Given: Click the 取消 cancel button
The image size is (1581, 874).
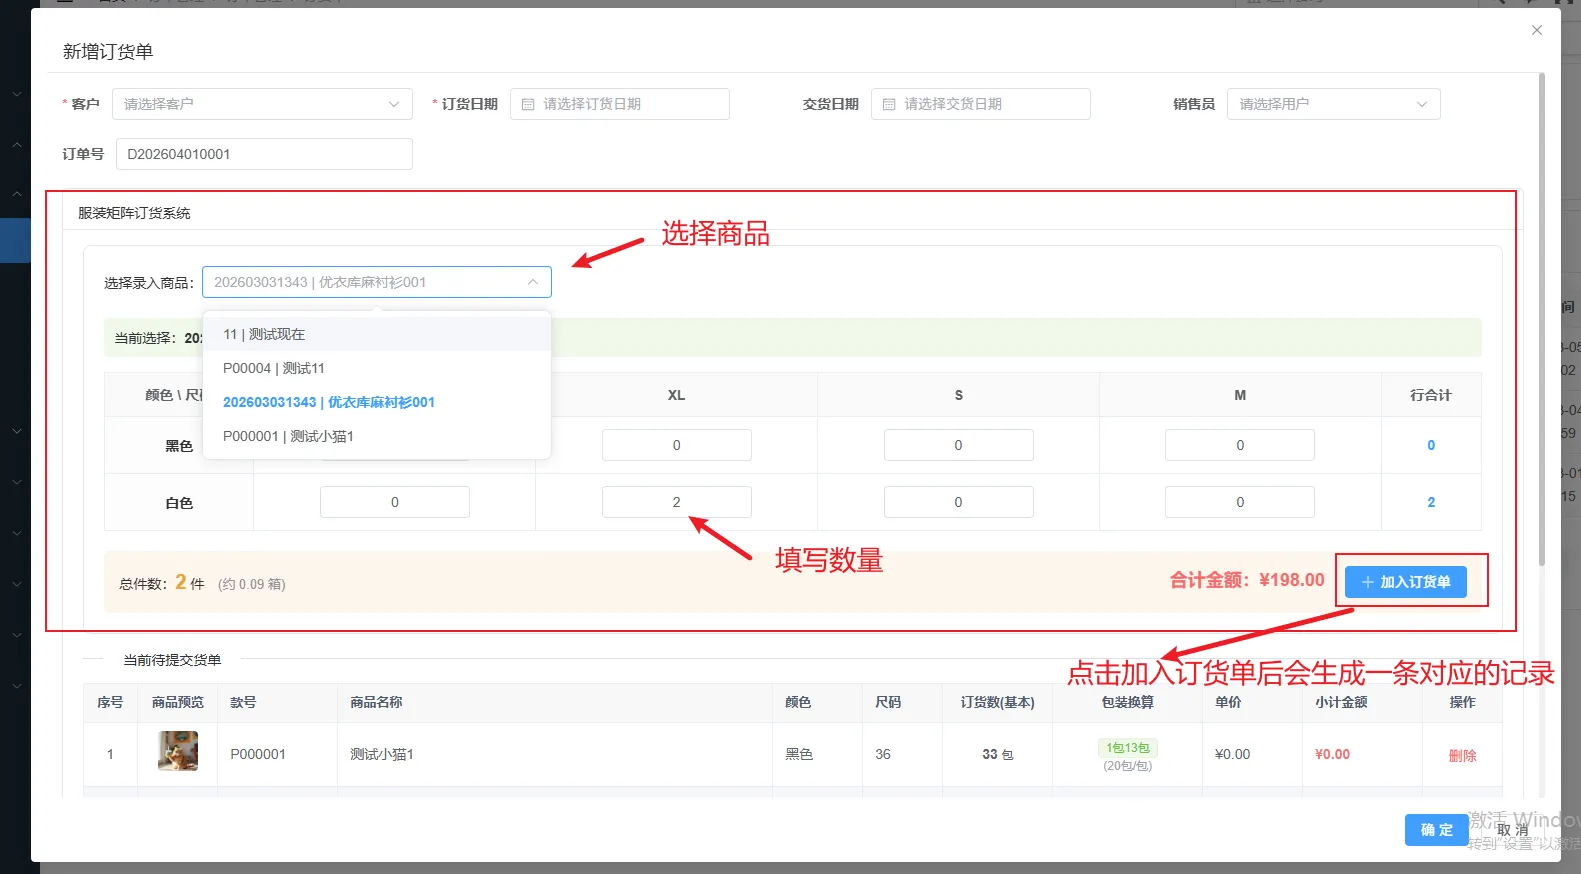Looking at the screenshot, I should click(1512, 829).
